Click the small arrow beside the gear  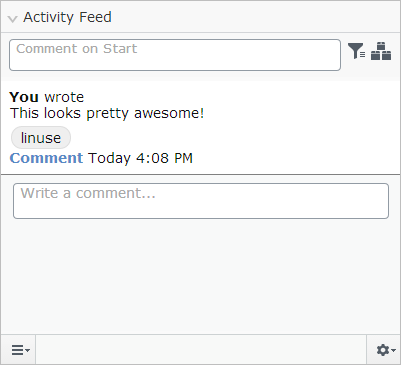point(394,350)
